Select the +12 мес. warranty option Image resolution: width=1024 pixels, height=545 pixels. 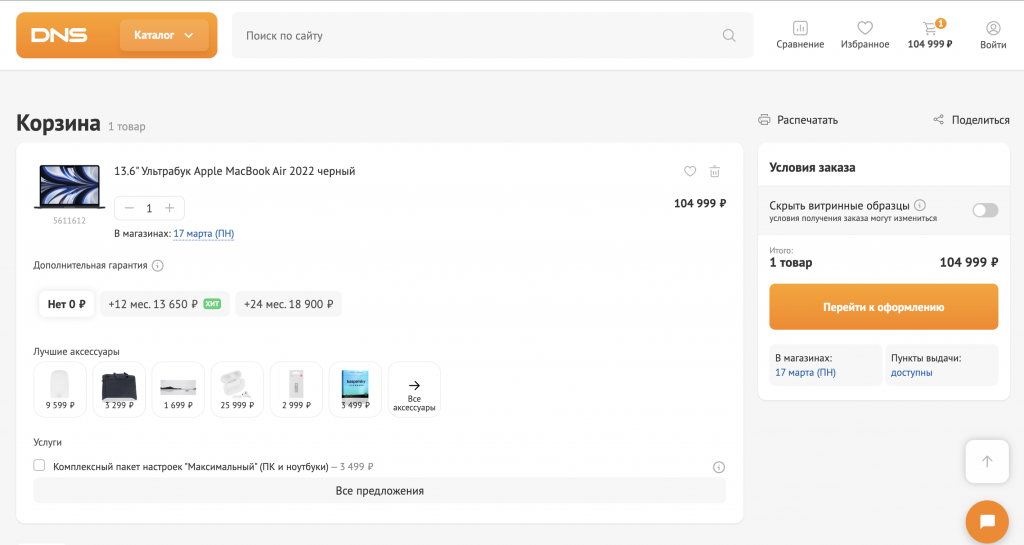(164, 304)
